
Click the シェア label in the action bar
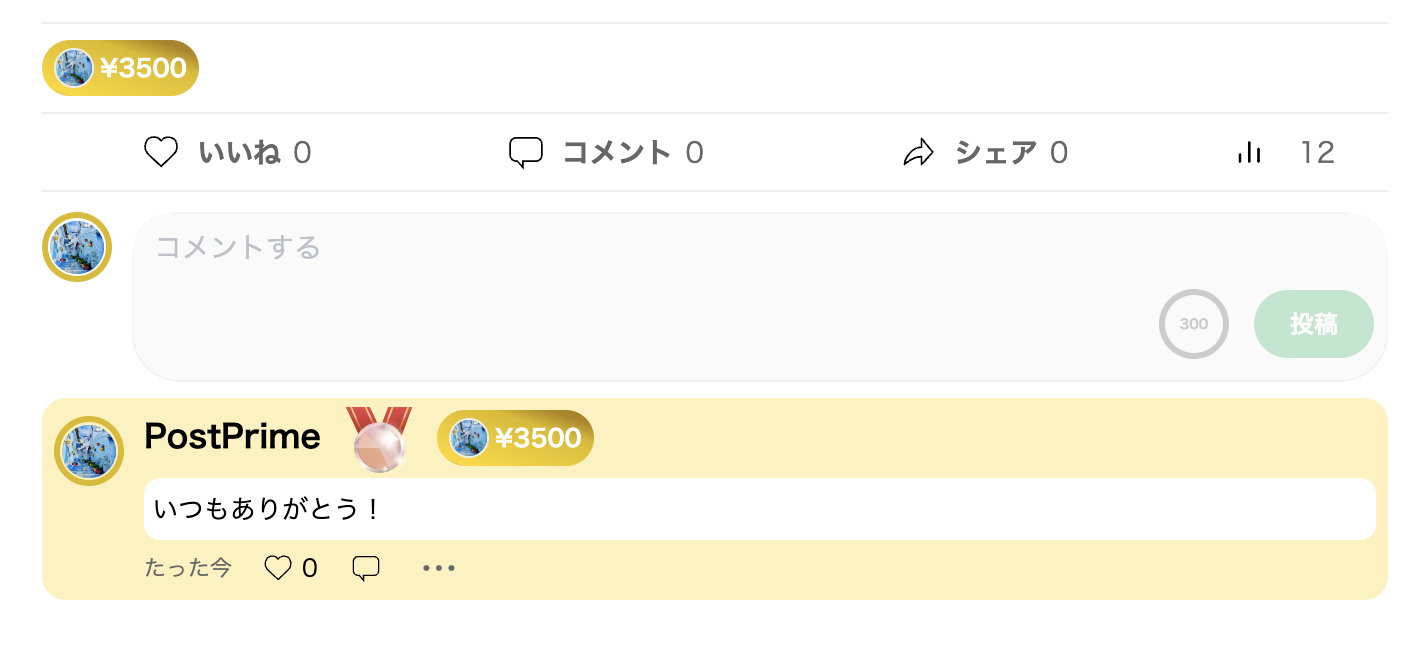click(x=996, y=152)
